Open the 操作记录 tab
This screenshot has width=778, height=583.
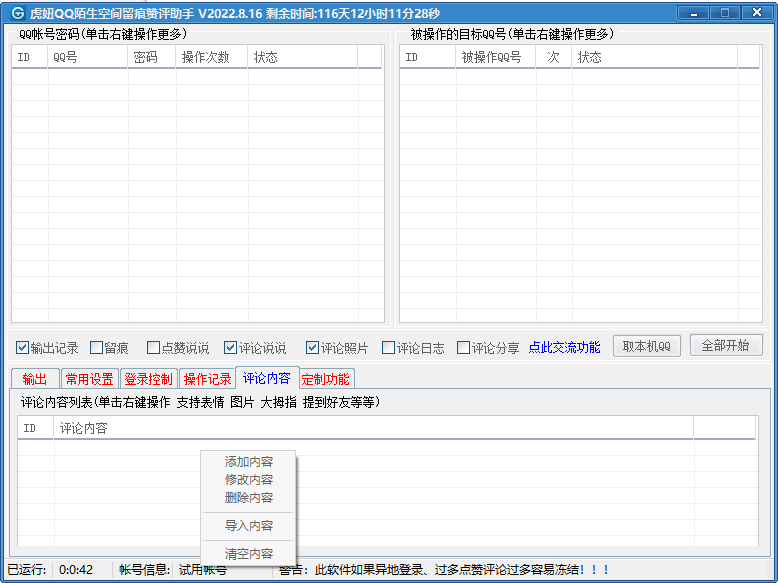tap(207, 379)
